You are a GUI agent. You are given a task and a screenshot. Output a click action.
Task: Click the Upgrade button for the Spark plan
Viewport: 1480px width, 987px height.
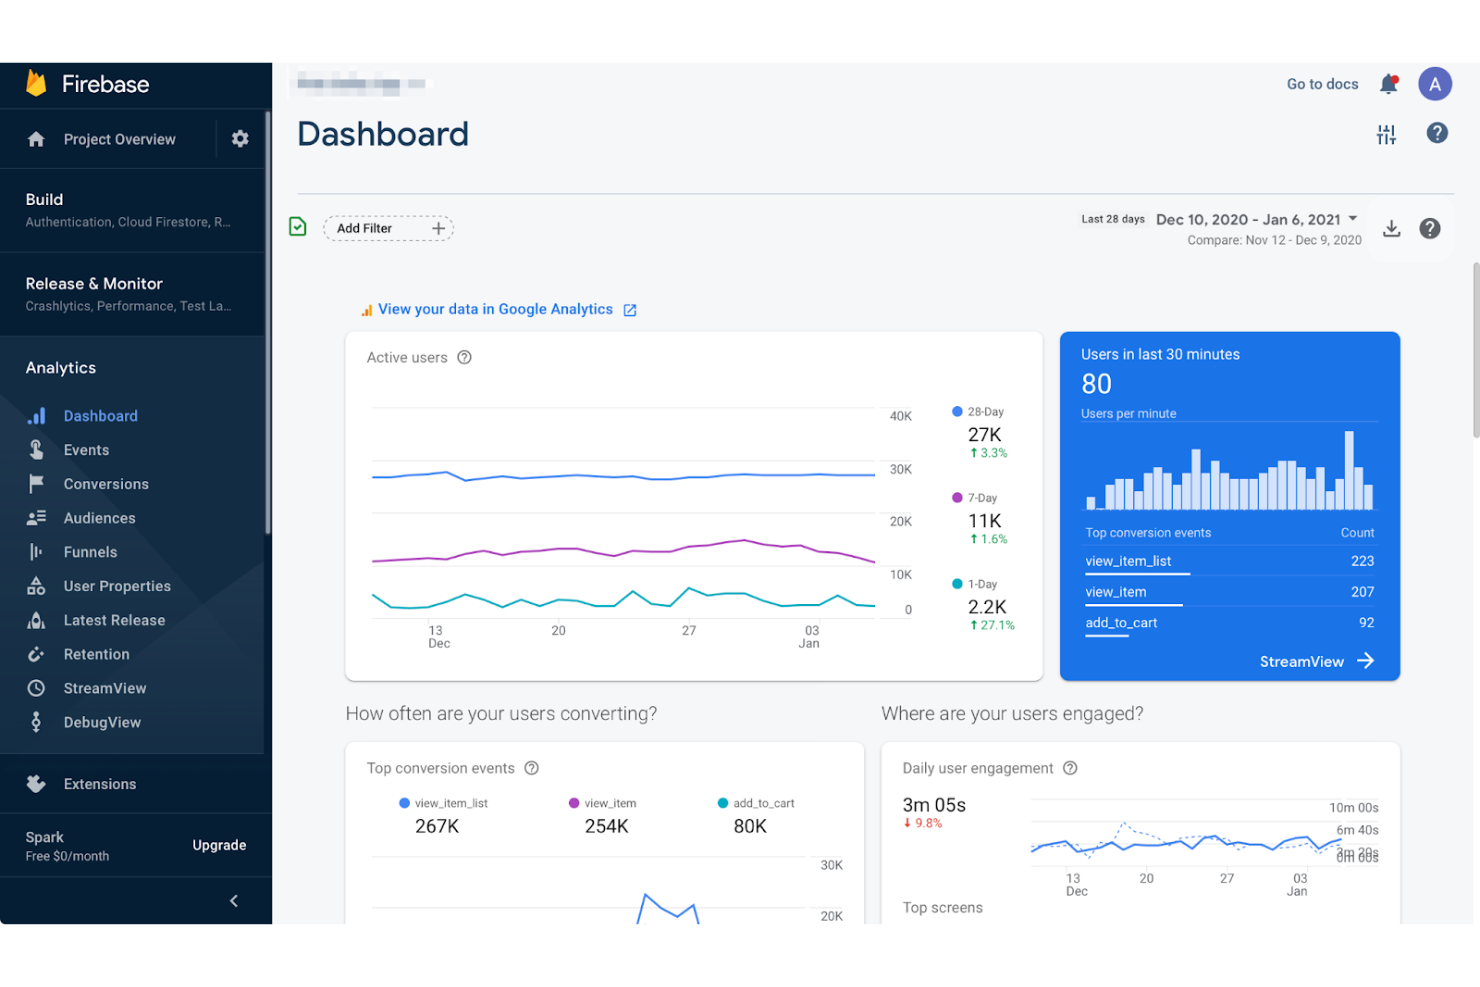tap(219, 844)
